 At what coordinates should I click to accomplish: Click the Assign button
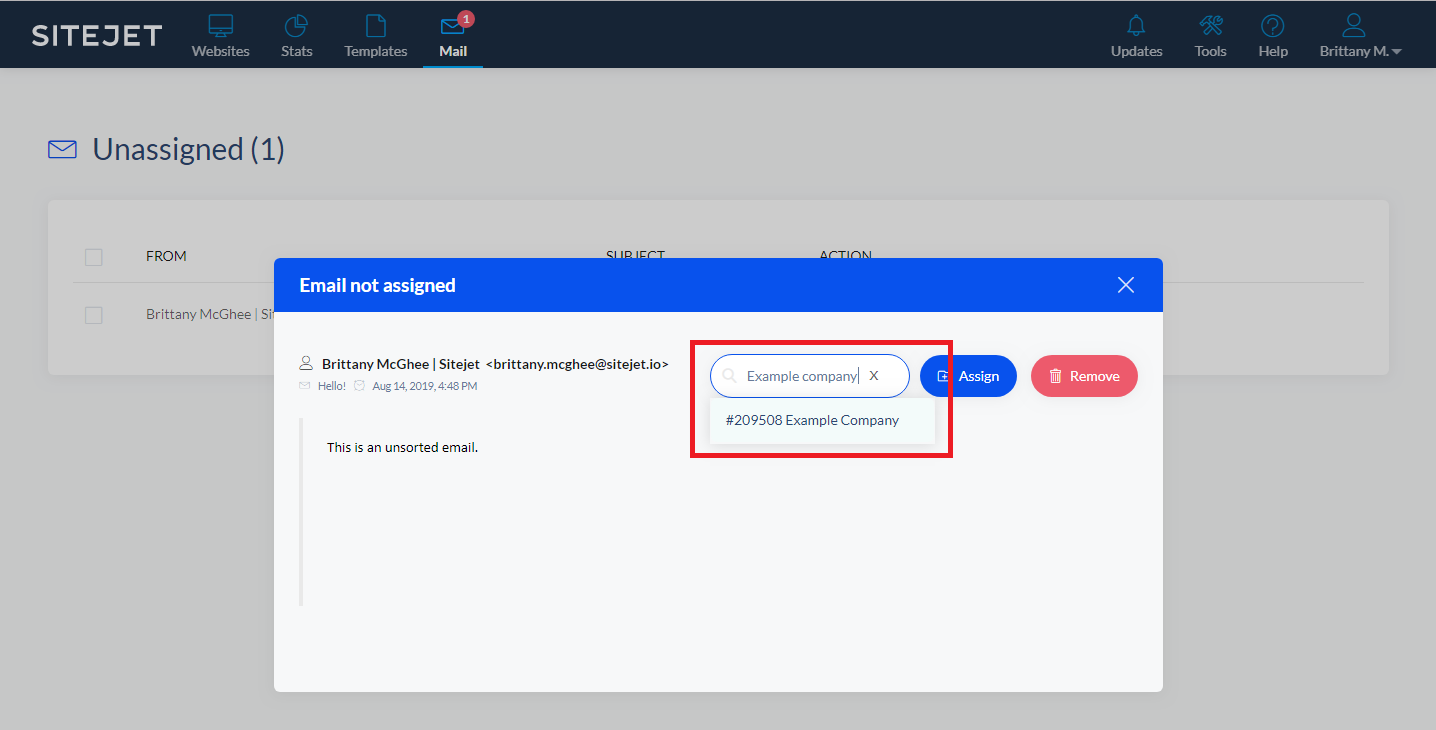(x=968, y=376)
